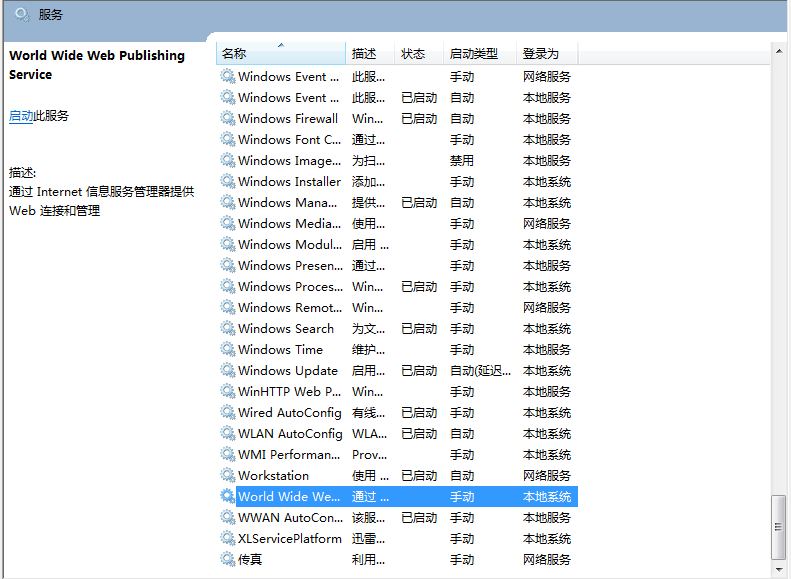The height and width of the screenshot is (579, 791).
Task: Sort services by 启动类型 column header
Action: click(x=480, y=53)
